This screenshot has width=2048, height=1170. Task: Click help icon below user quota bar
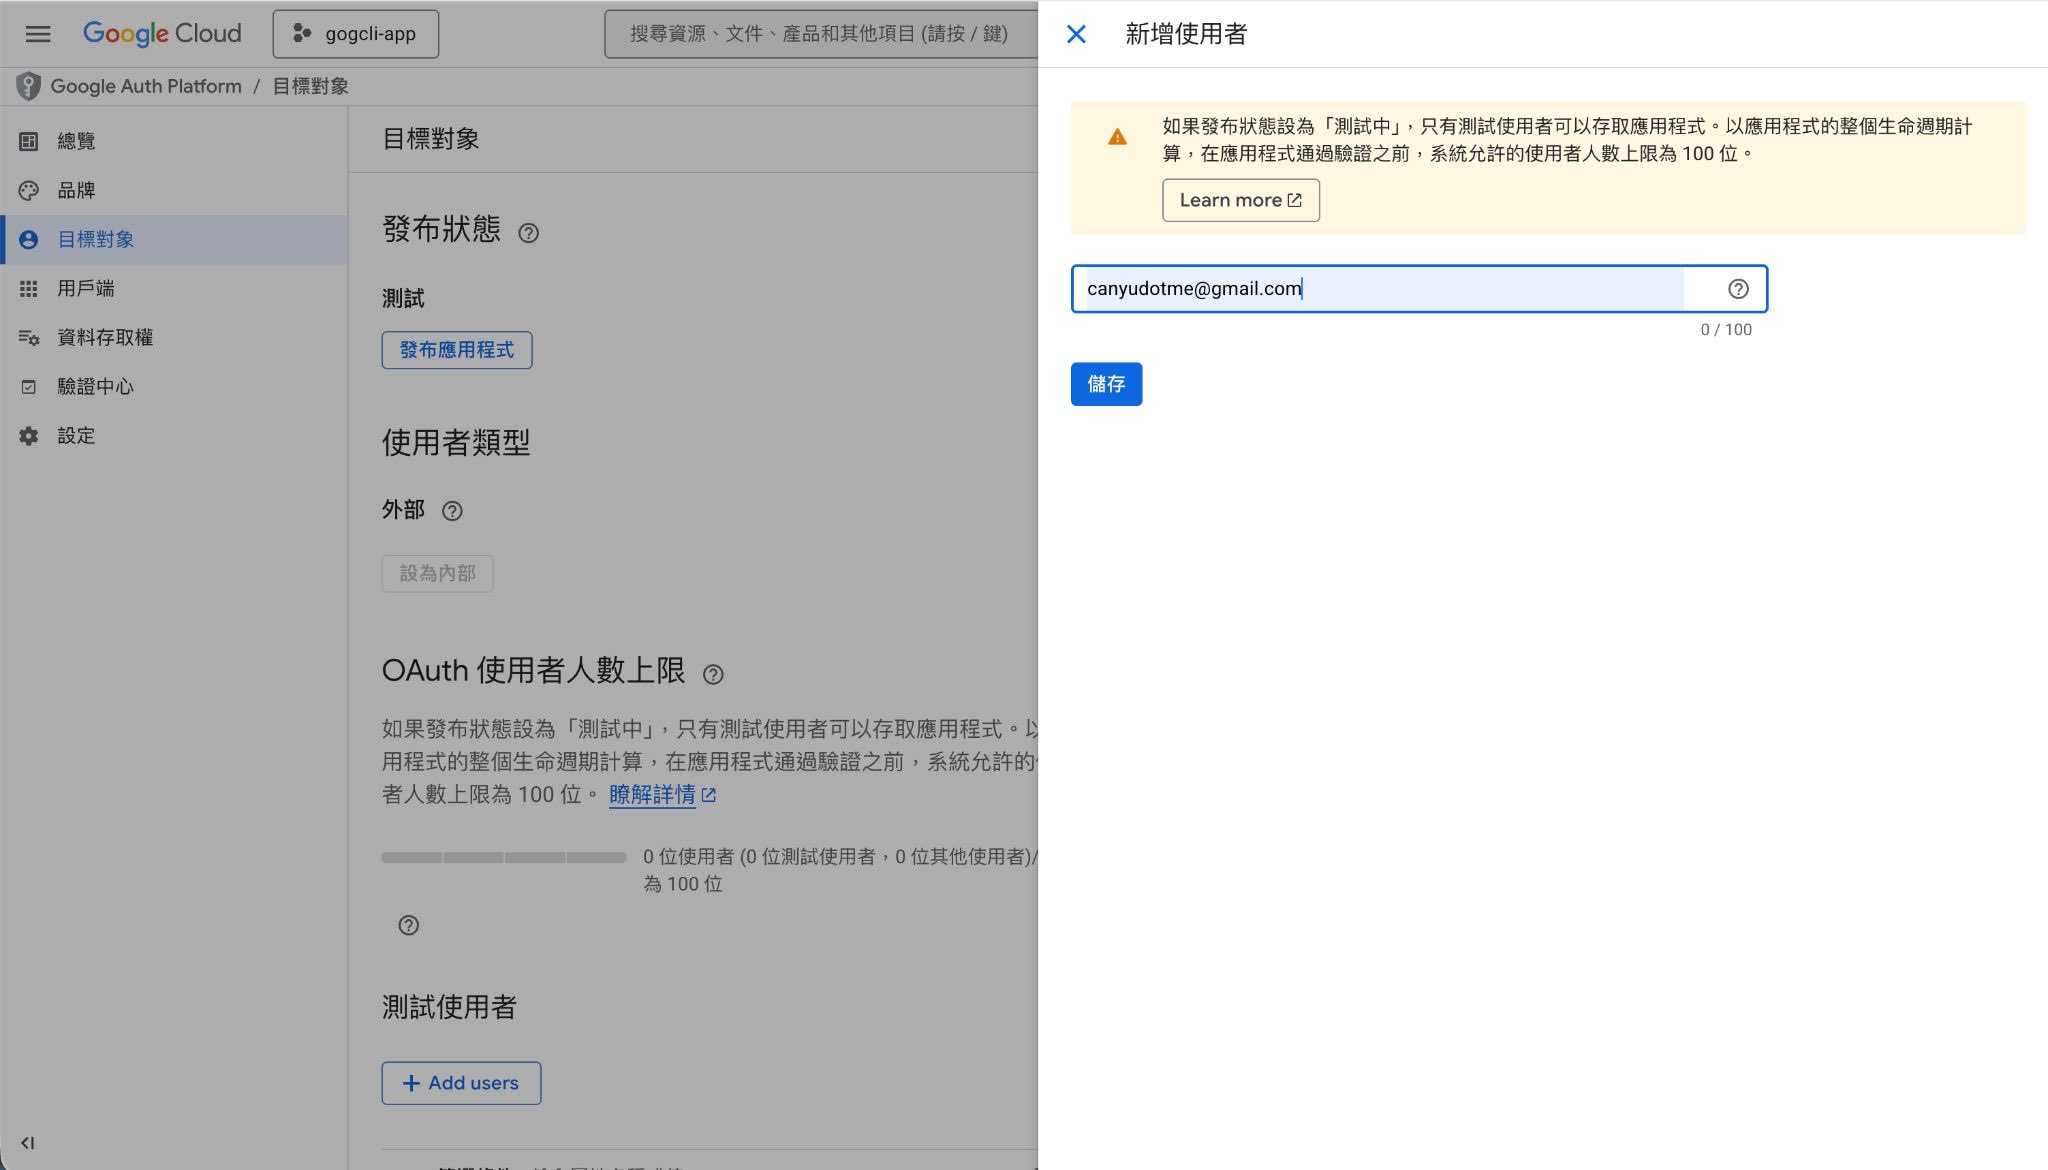click(x=408, y=925)
